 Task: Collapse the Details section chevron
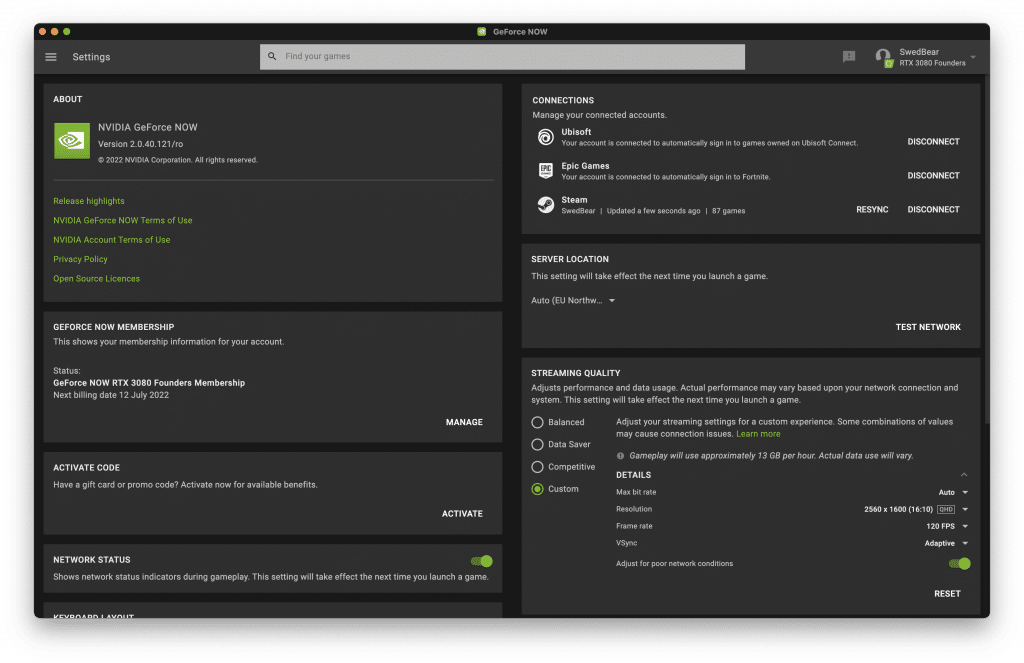tap(964, 475)
